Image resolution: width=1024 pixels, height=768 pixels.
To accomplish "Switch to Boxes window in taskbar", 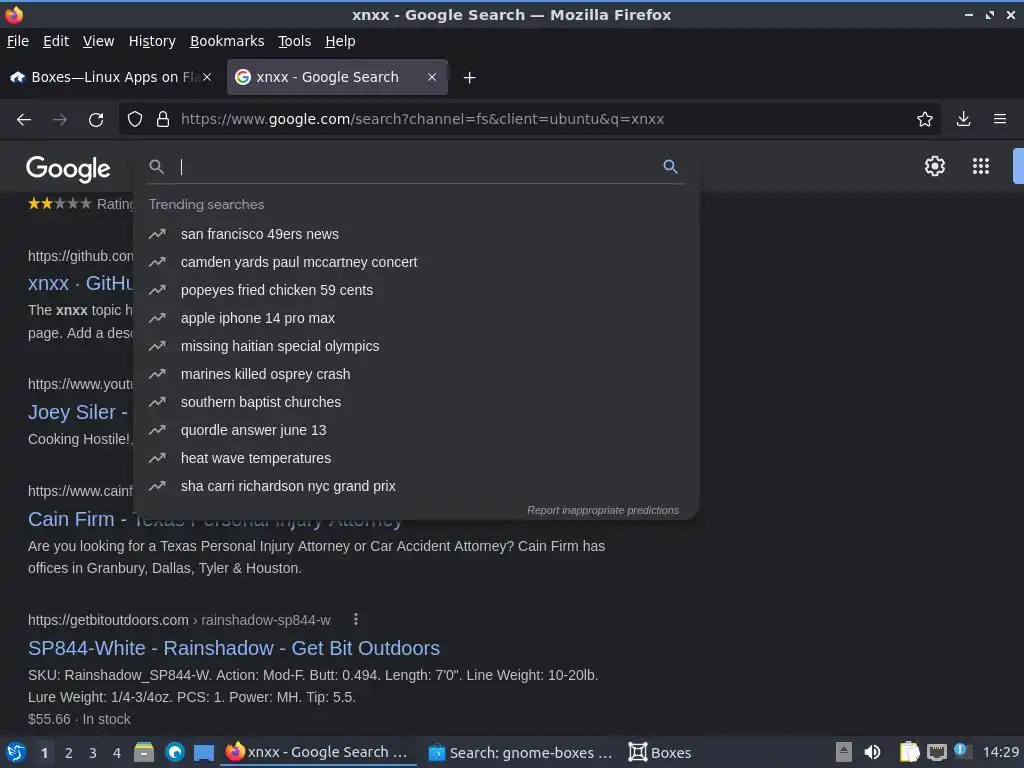I will (x=660, y=753).
